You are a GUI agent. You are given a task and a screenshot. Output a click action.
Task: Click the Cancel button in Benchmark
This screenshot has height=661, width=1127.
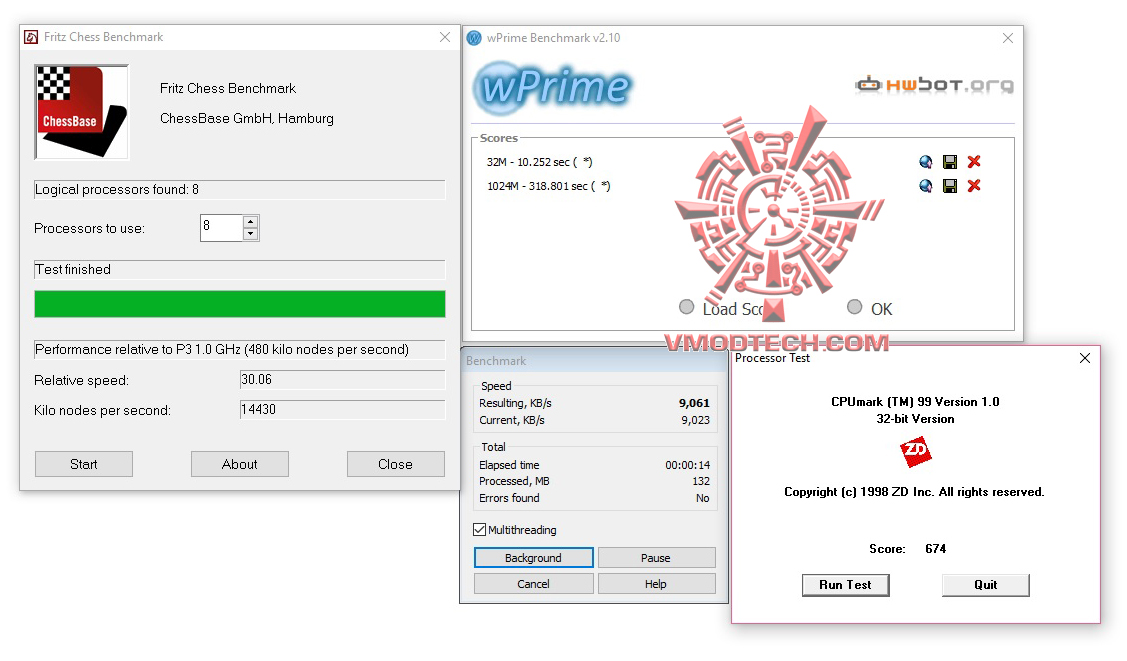(533, 584)
